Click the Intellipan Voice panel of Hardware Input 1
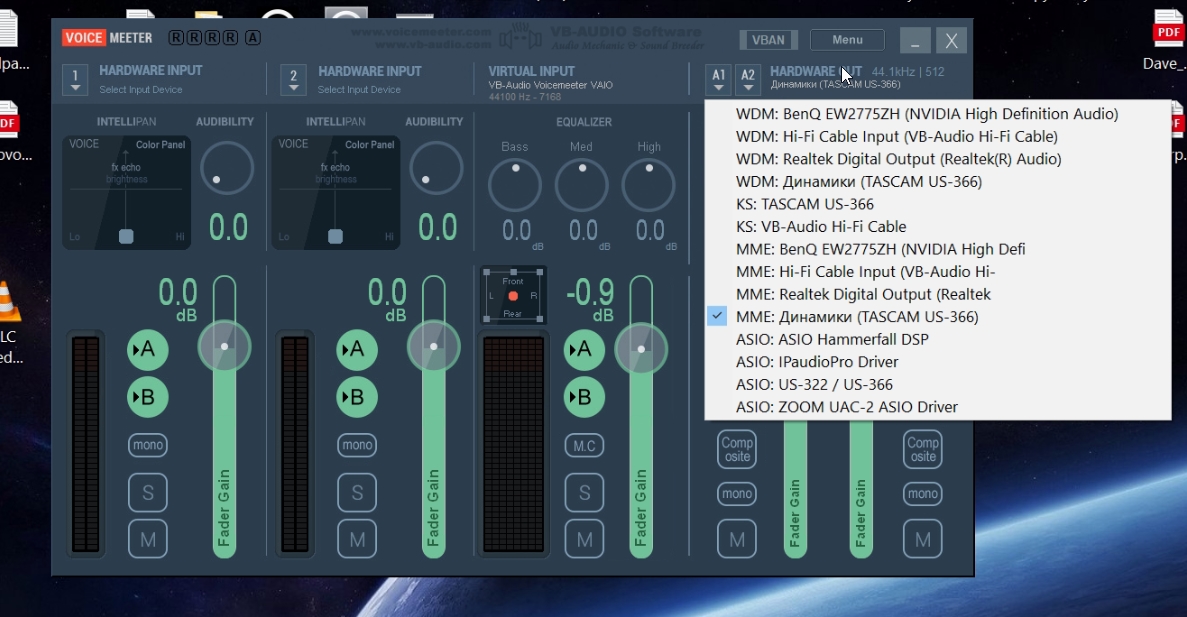The width and height of the screenshot is (1187, 617). pos(126,192)
